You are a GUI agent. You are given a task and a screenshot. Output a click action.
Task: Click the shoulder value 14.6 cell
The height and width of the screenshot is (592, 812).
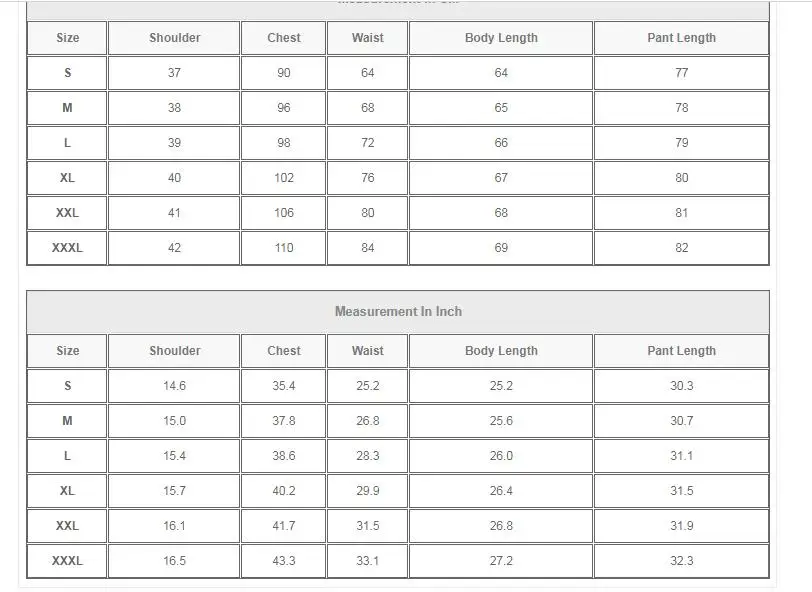coord(174,385)
